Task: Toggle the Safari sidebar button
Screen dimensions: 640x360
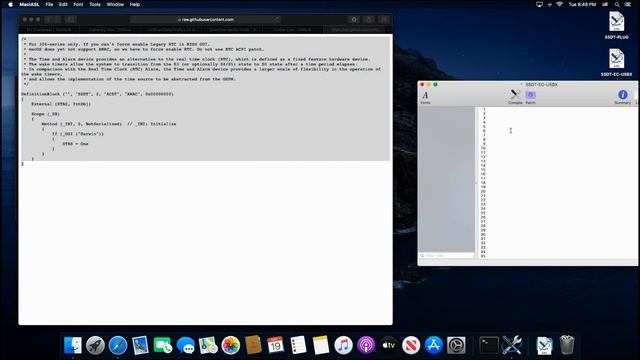Action: point(71,20)
